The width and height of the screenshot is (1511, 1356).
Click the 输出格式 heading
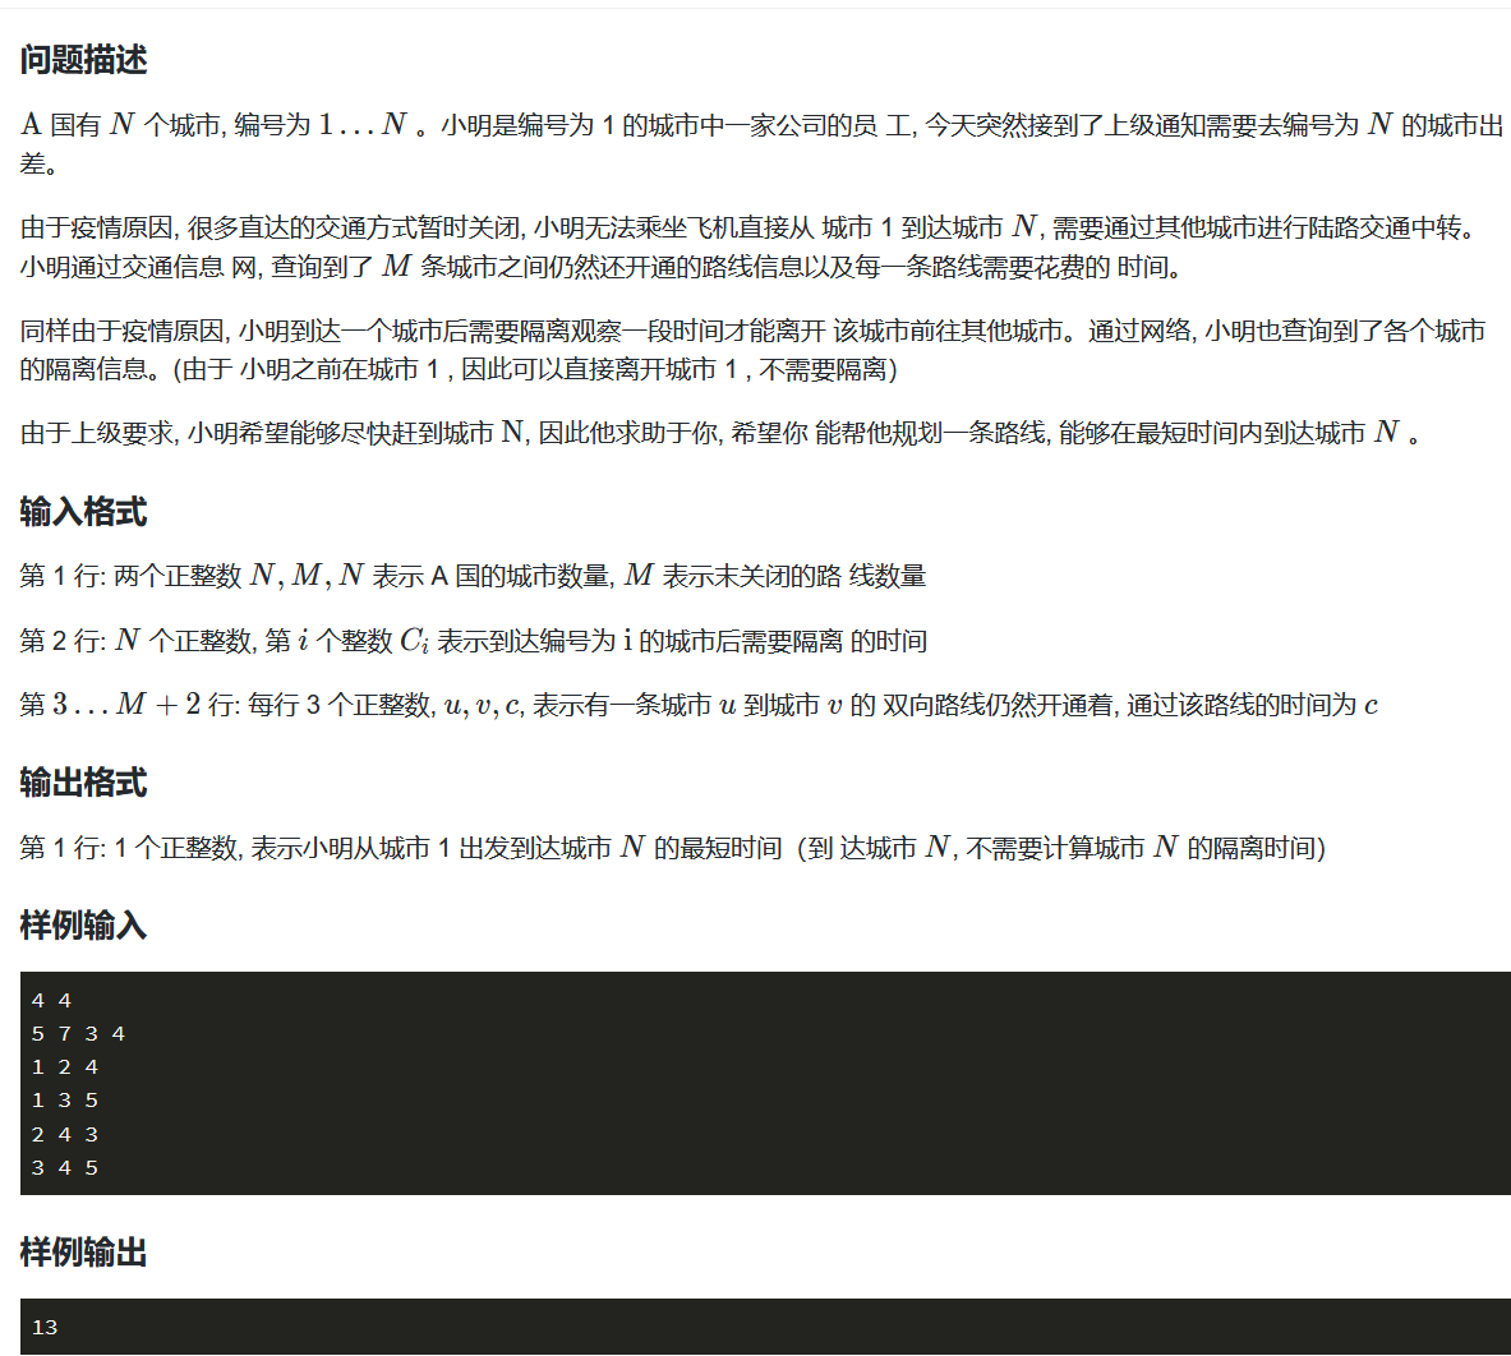coord(83,783)
